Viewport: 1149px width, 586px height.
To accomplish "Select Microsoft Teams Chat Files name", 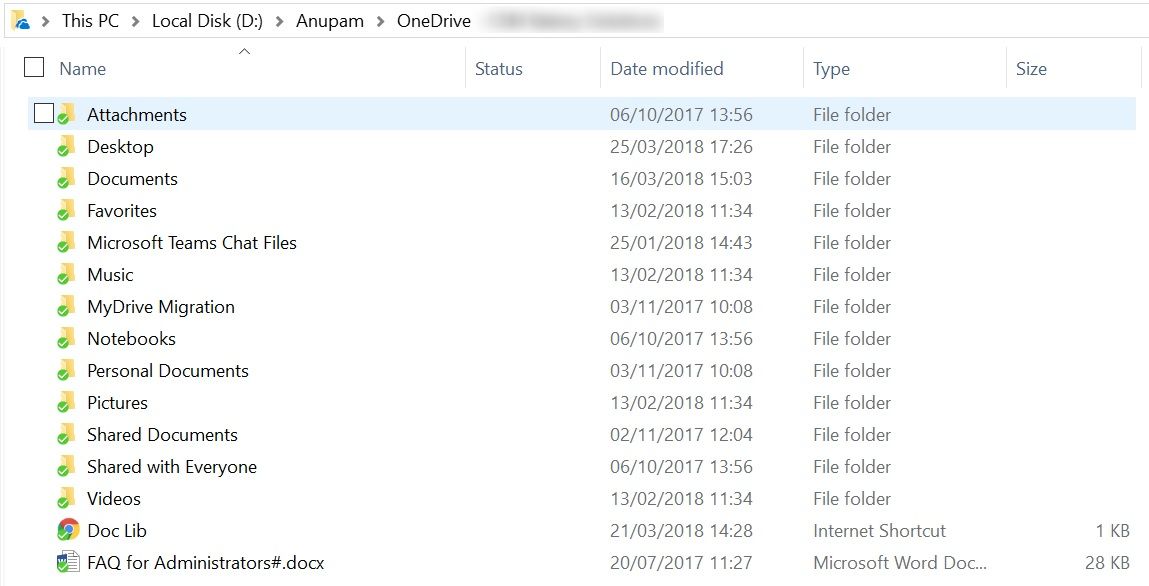I will click(192, 242).
